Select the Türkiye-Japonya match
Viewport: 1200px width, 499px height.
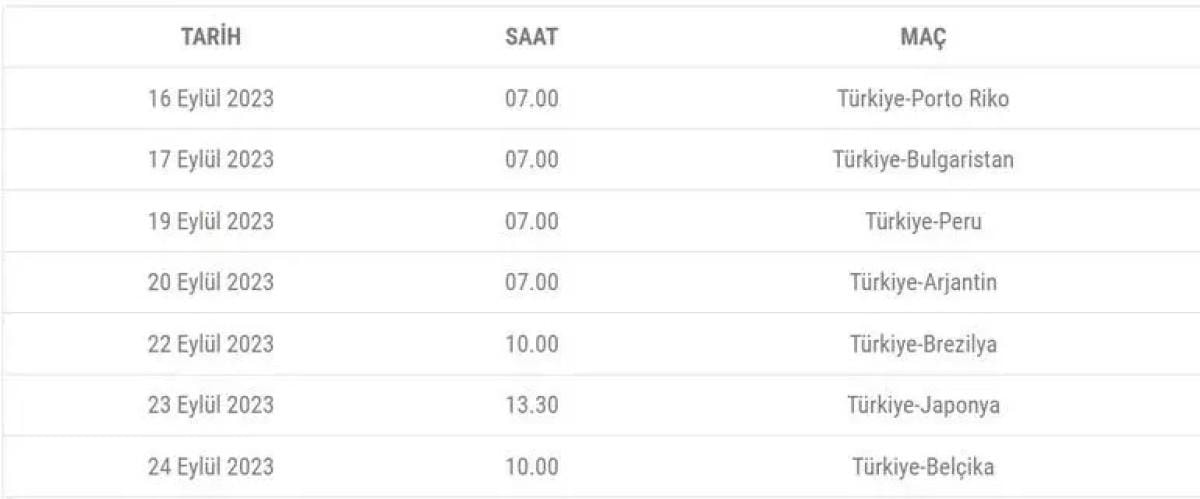923,405
